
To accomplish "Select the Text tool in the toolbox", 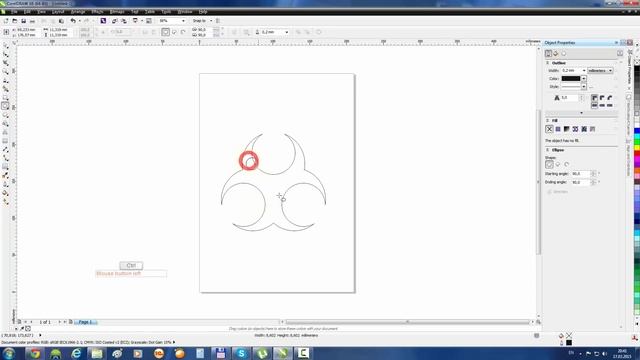I will coord(5,132).
